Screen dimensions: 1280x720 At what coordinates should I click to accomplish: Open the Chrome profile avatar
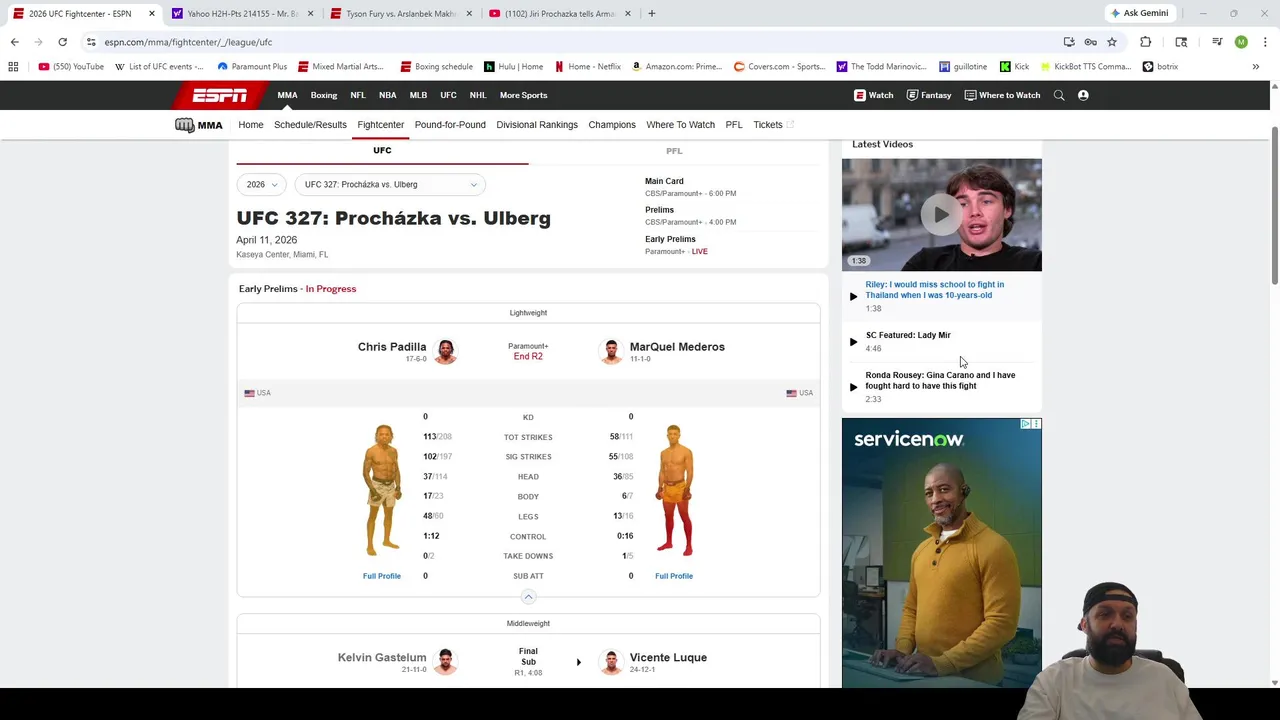tap(1241, 42)
